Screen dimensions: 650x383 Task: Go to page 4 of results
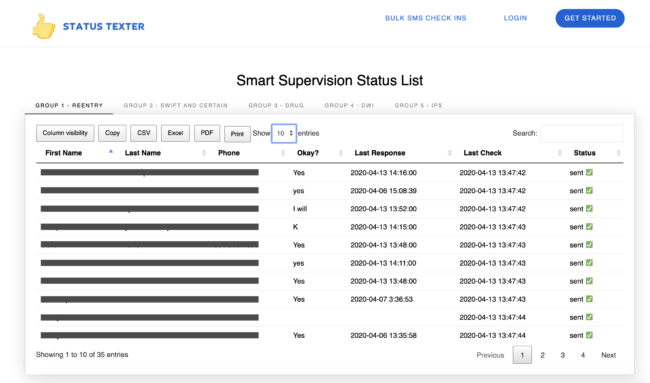583,355
